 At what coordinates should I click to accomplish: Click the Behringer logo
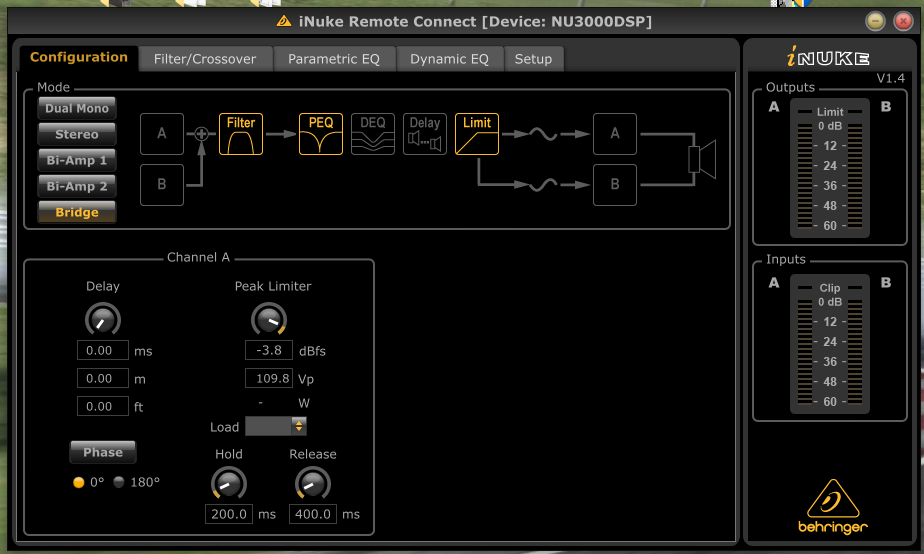coord(833,507)
